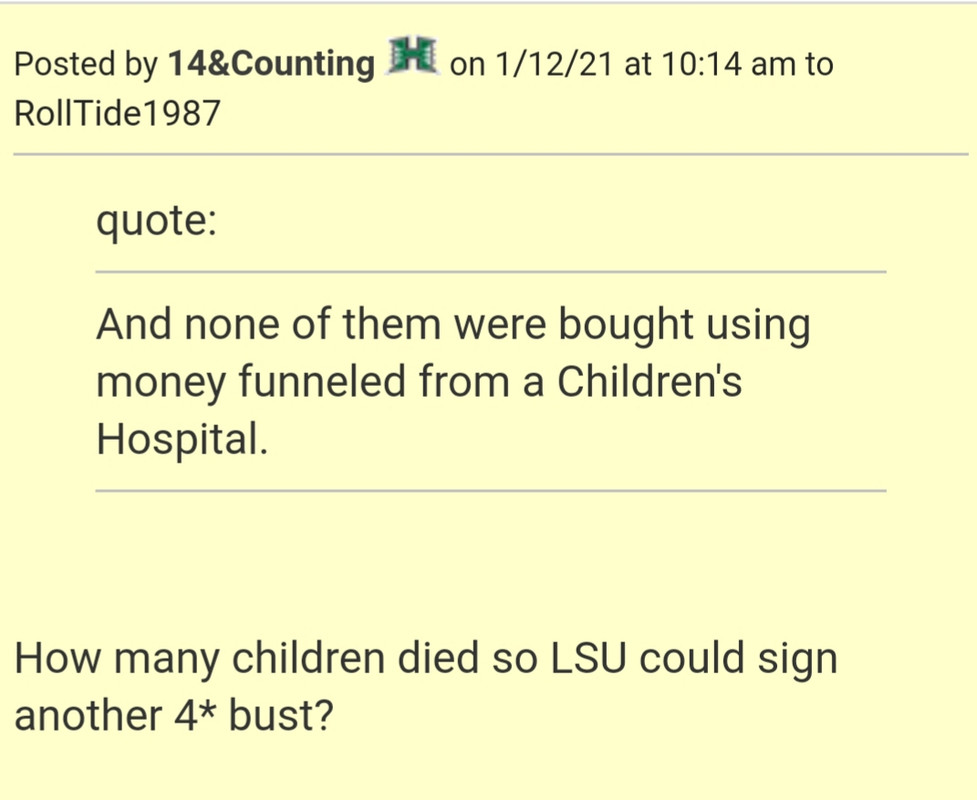The height and width of the screenshot is (800, 977).
Task: Open the RollTide1987 replied-to user link
Action: point(117,113)
